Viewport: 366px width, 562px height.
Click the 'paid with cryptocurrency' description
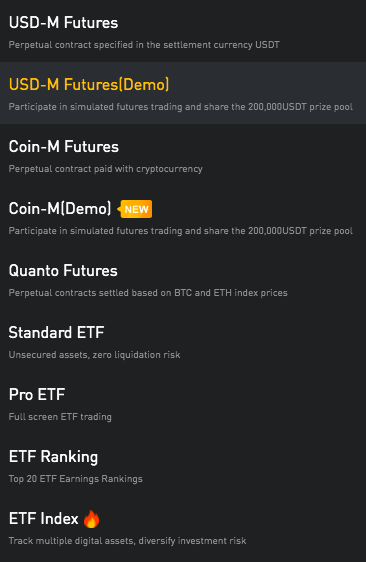(x=105, y=169)
